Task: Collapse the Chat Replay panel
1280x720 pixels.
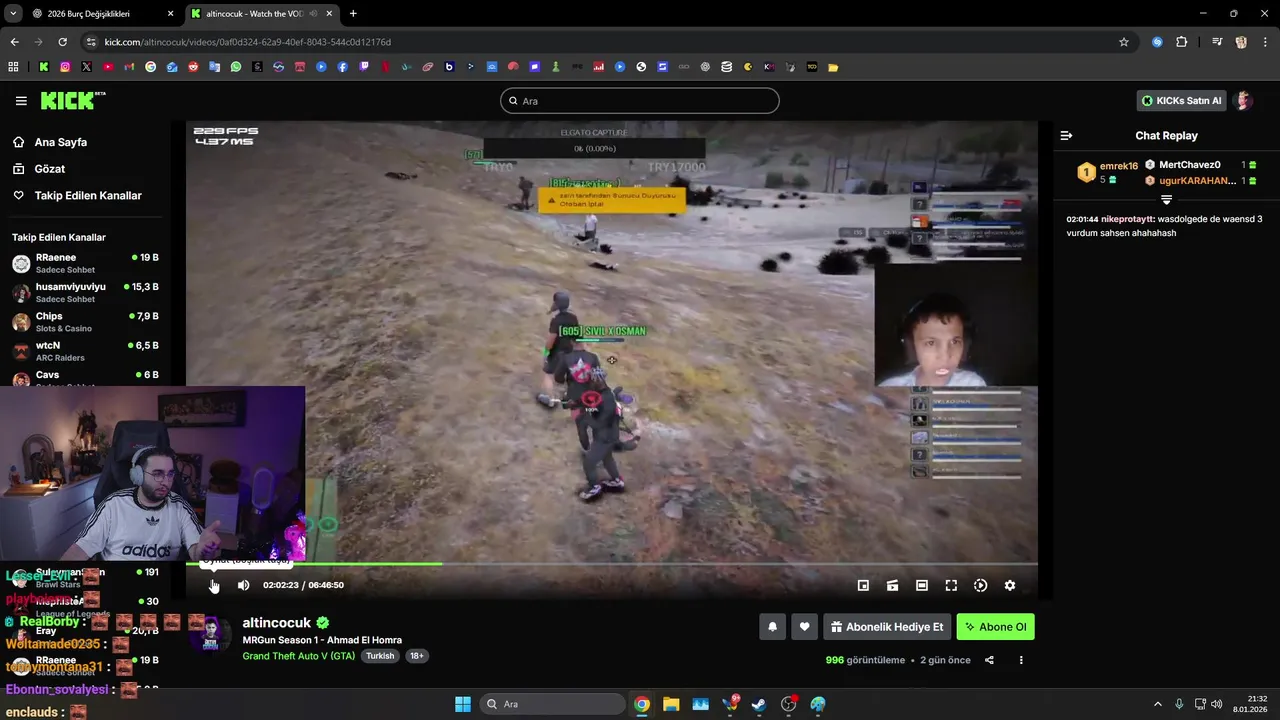Action: pyautogui.click(x=1066, y=135)
